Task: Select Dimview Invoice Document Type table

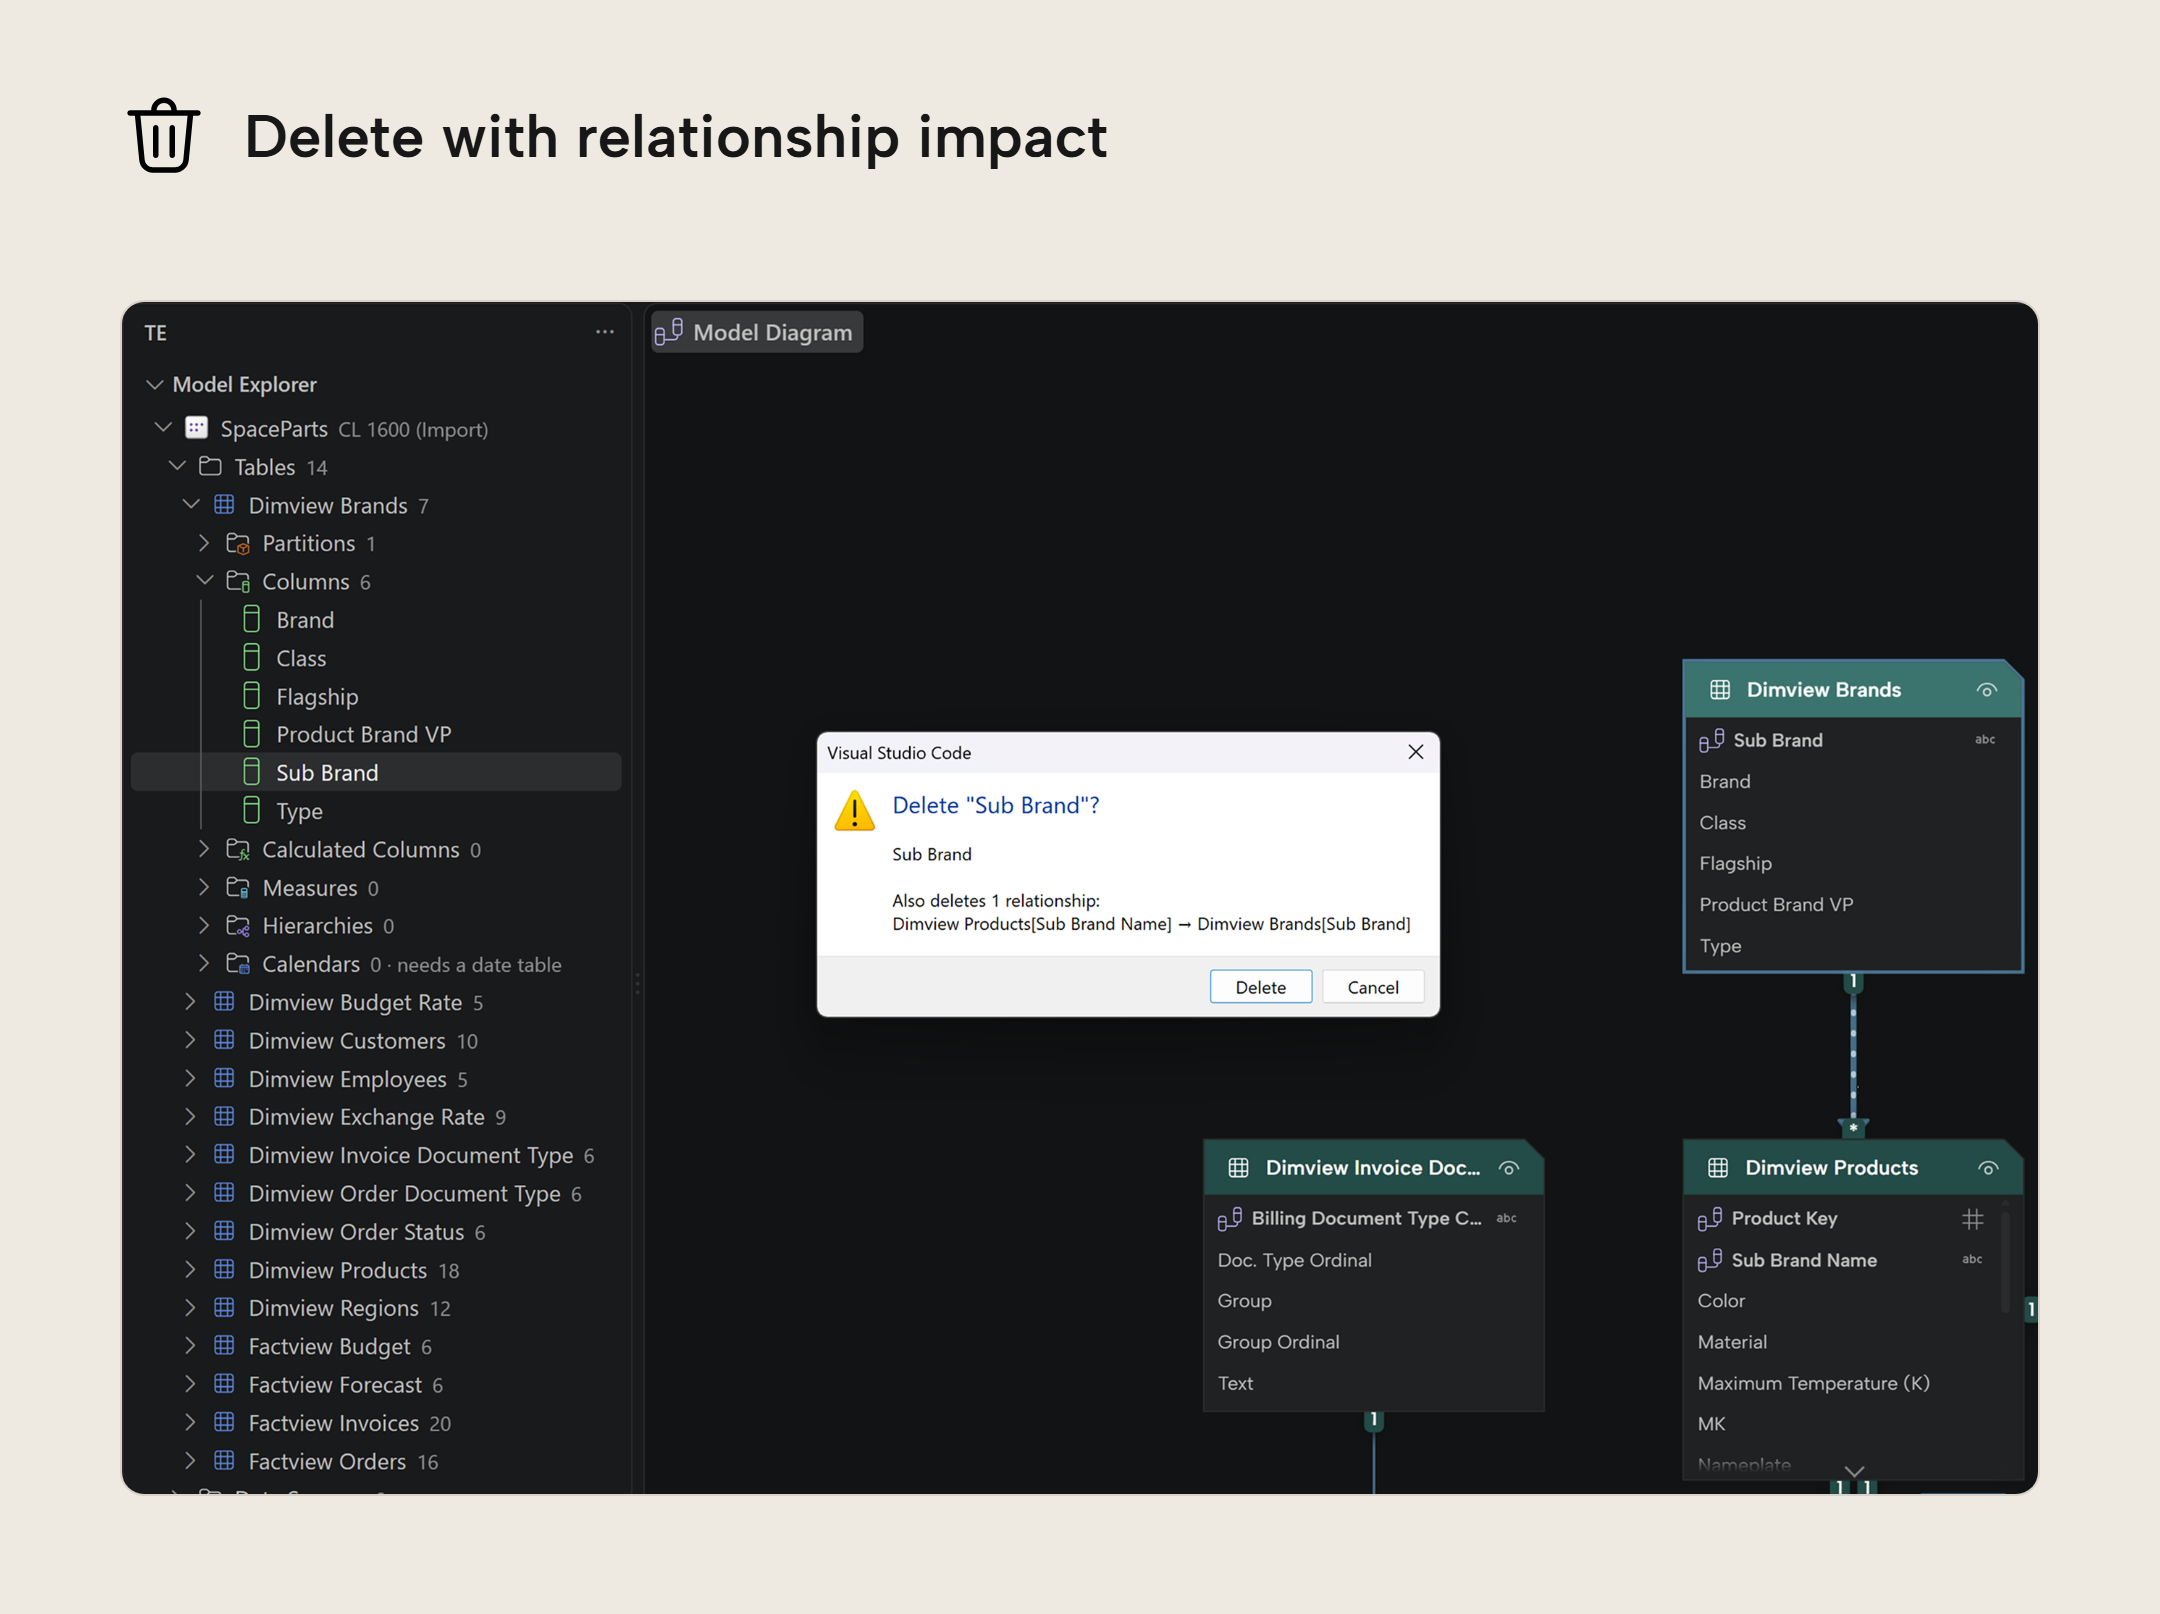Action: (376, 1155)
